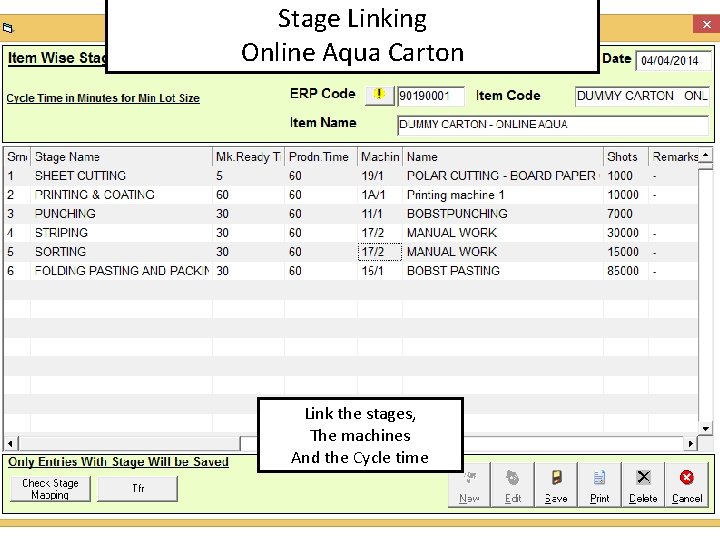Click the New button icon
This screenshot has width=720, height=540.
(469, 484)
